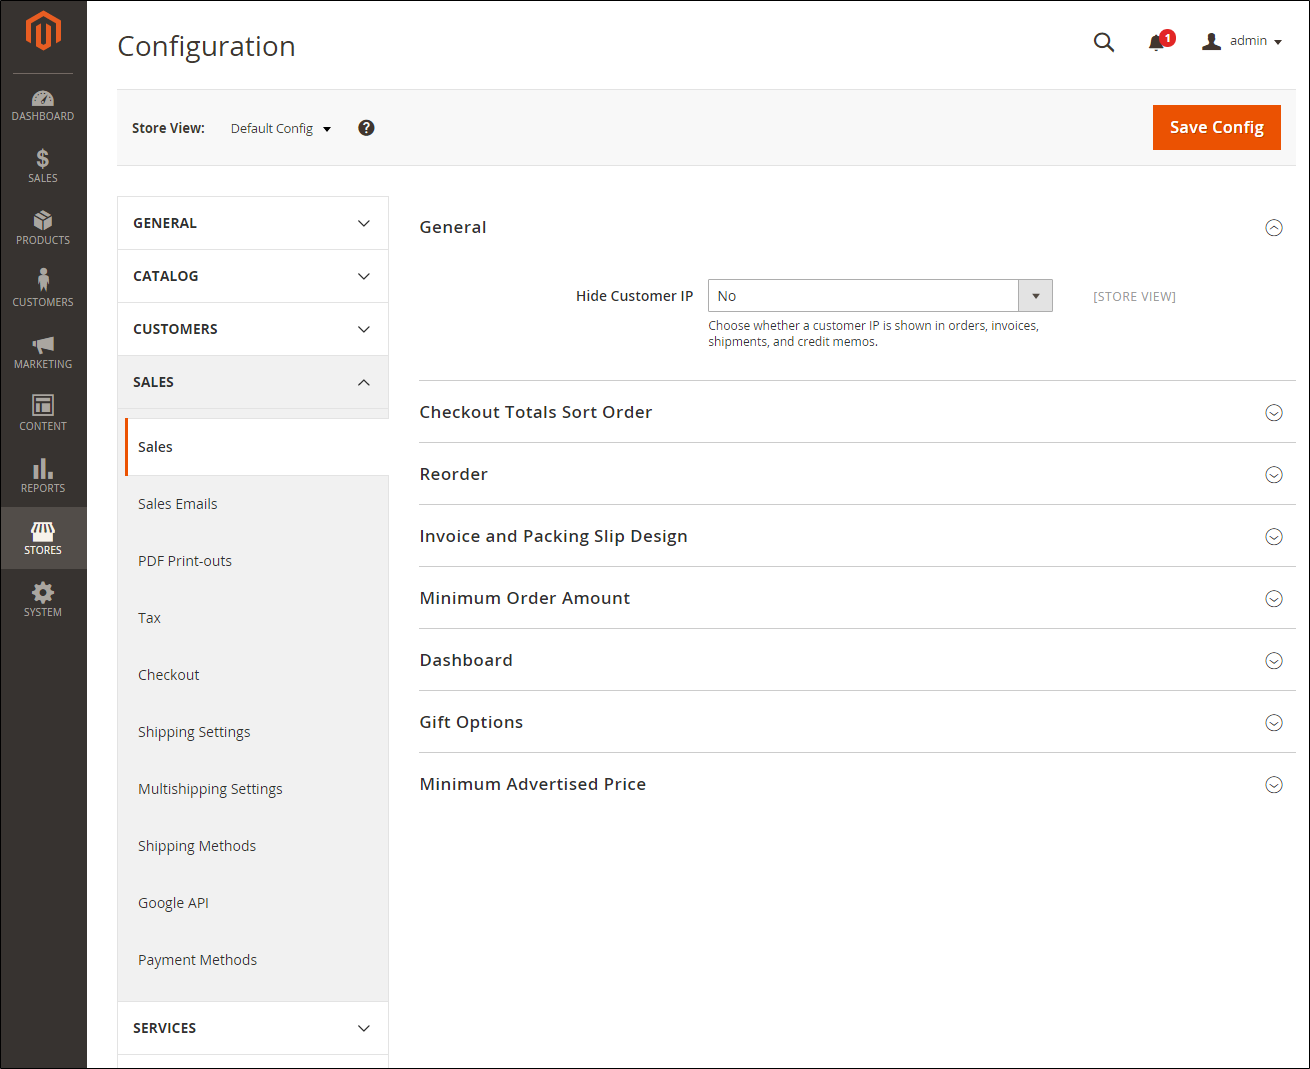Open the Default Config store view dropdown
The width and height of the screenshot is (1310, 1069).
coord(281,129)
